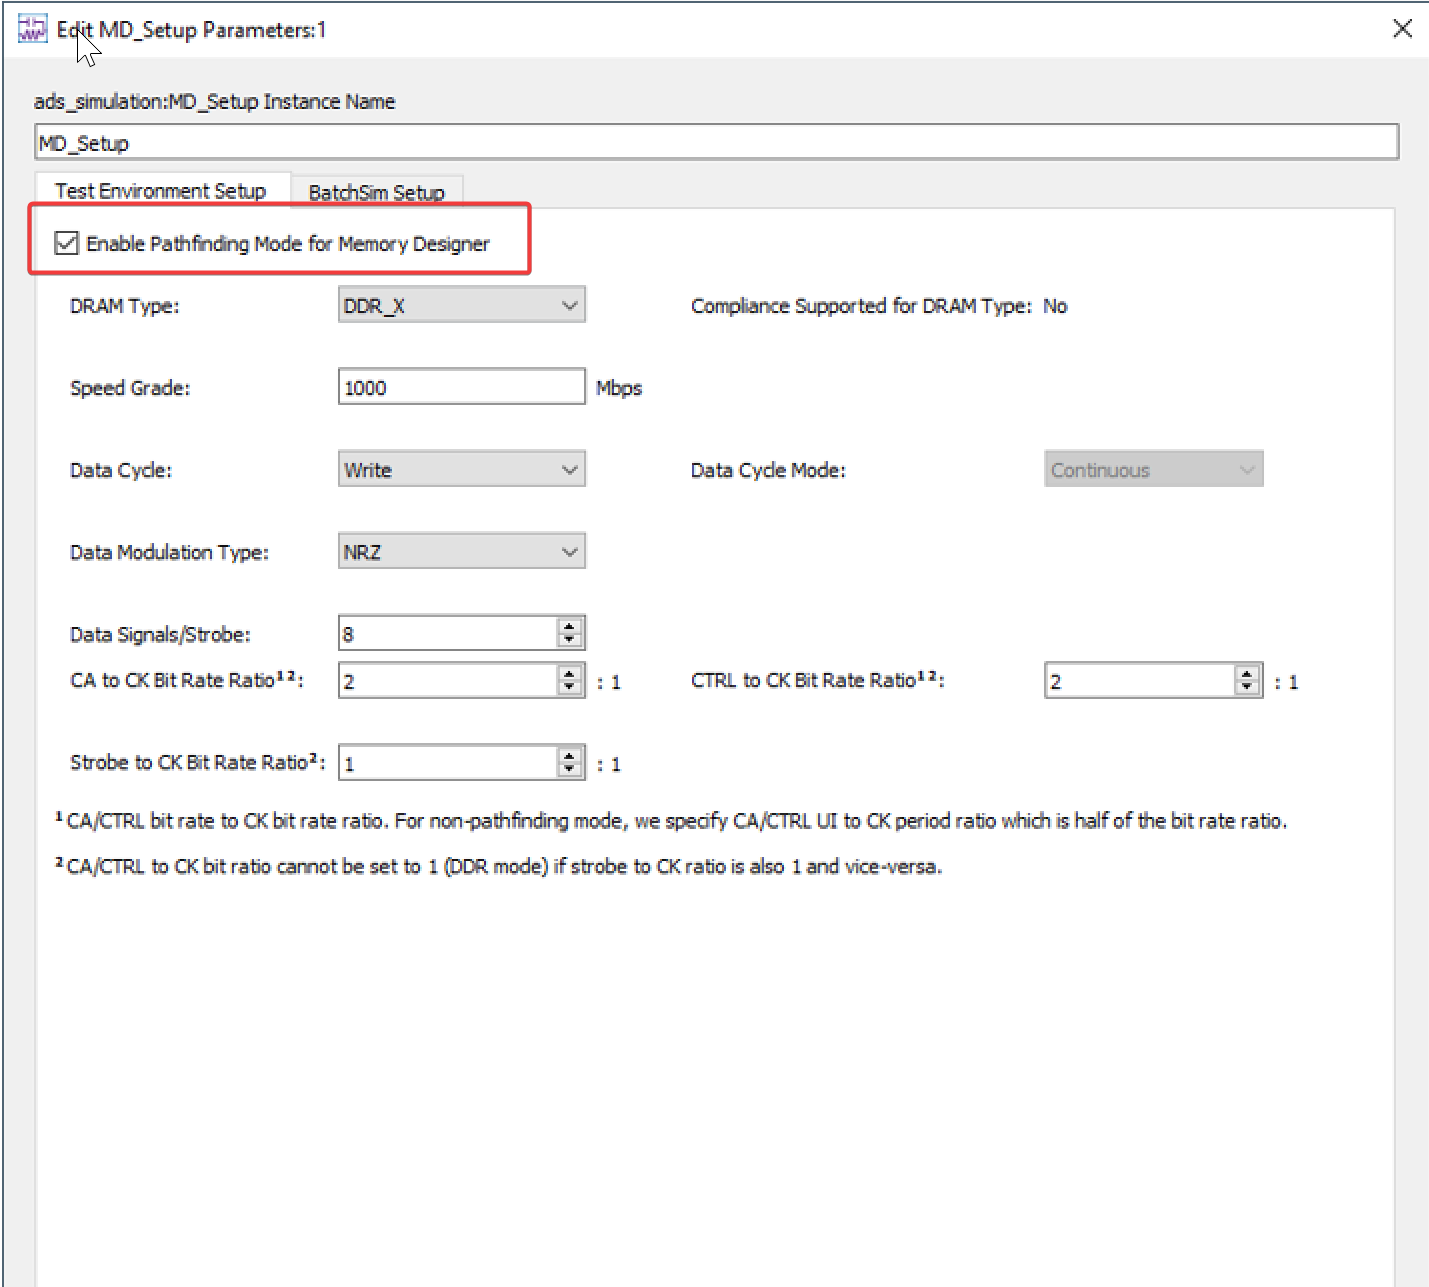Decrement CA to CK Bit Rate Ratio
The image size is (1429, 1287).
569,687
